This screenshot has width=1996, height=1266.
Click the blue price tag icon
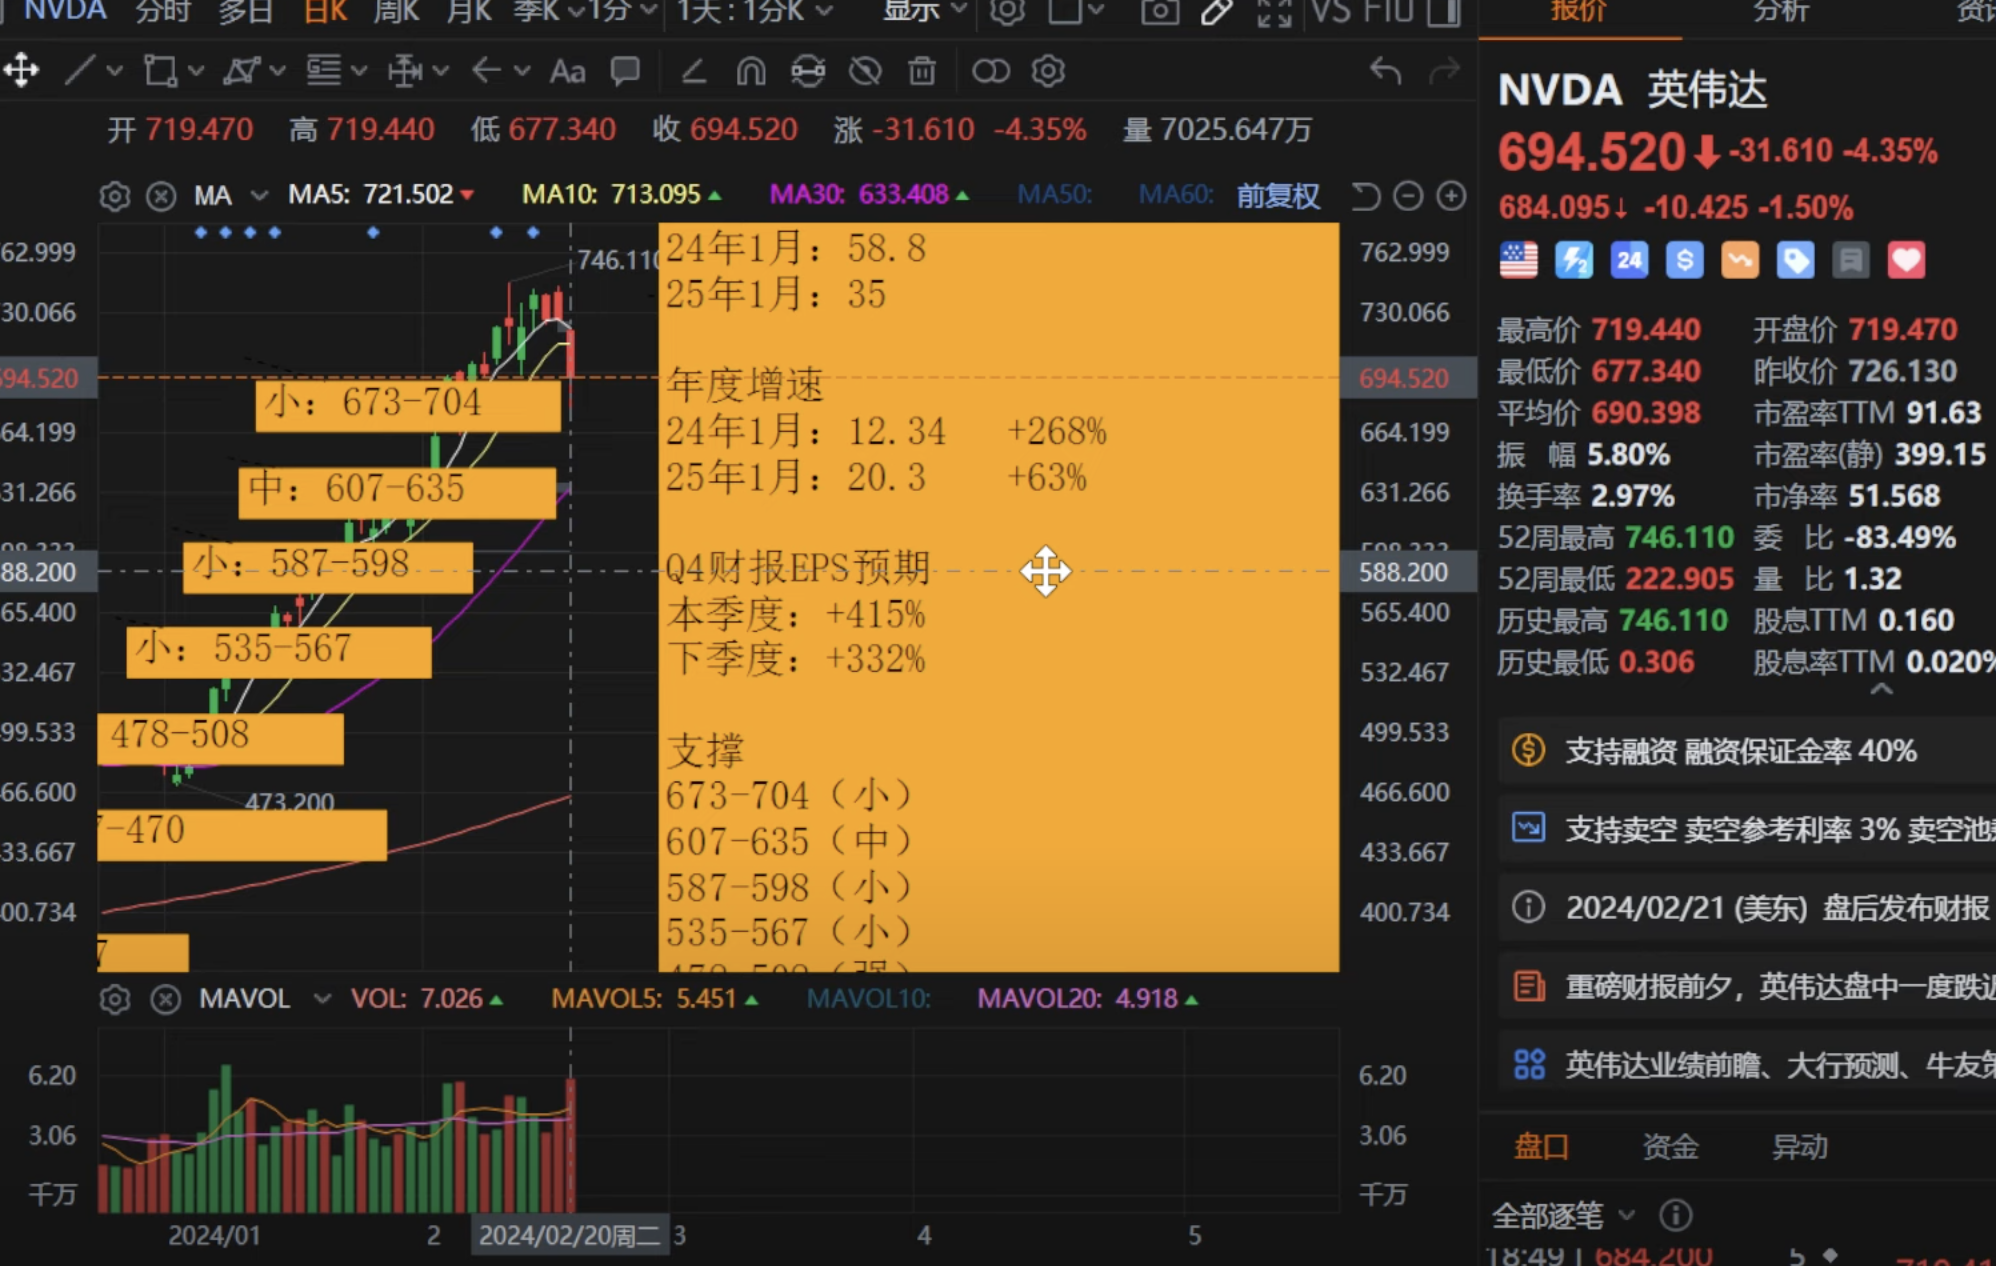click(x=1796, y=260)
